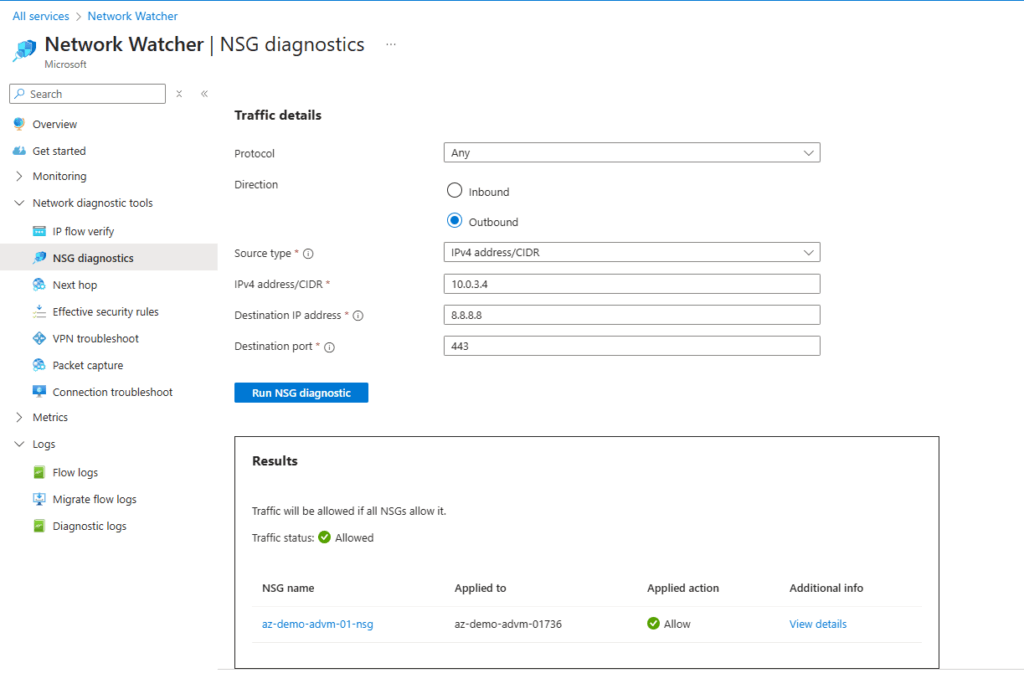
Task: Click the Next hop icon in sidebar
Action: point(39,285)
